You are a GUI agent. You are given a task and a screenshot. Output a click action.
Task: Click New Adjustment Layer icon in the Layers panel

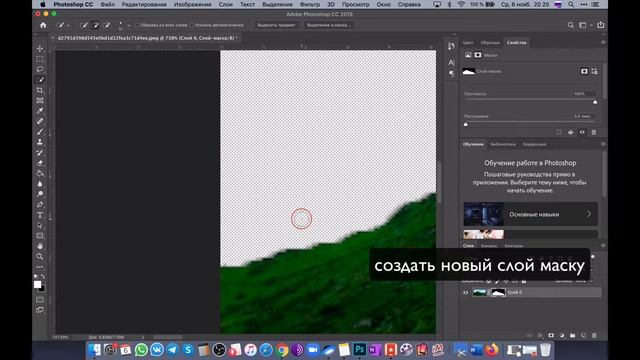[x=562, y=336]
